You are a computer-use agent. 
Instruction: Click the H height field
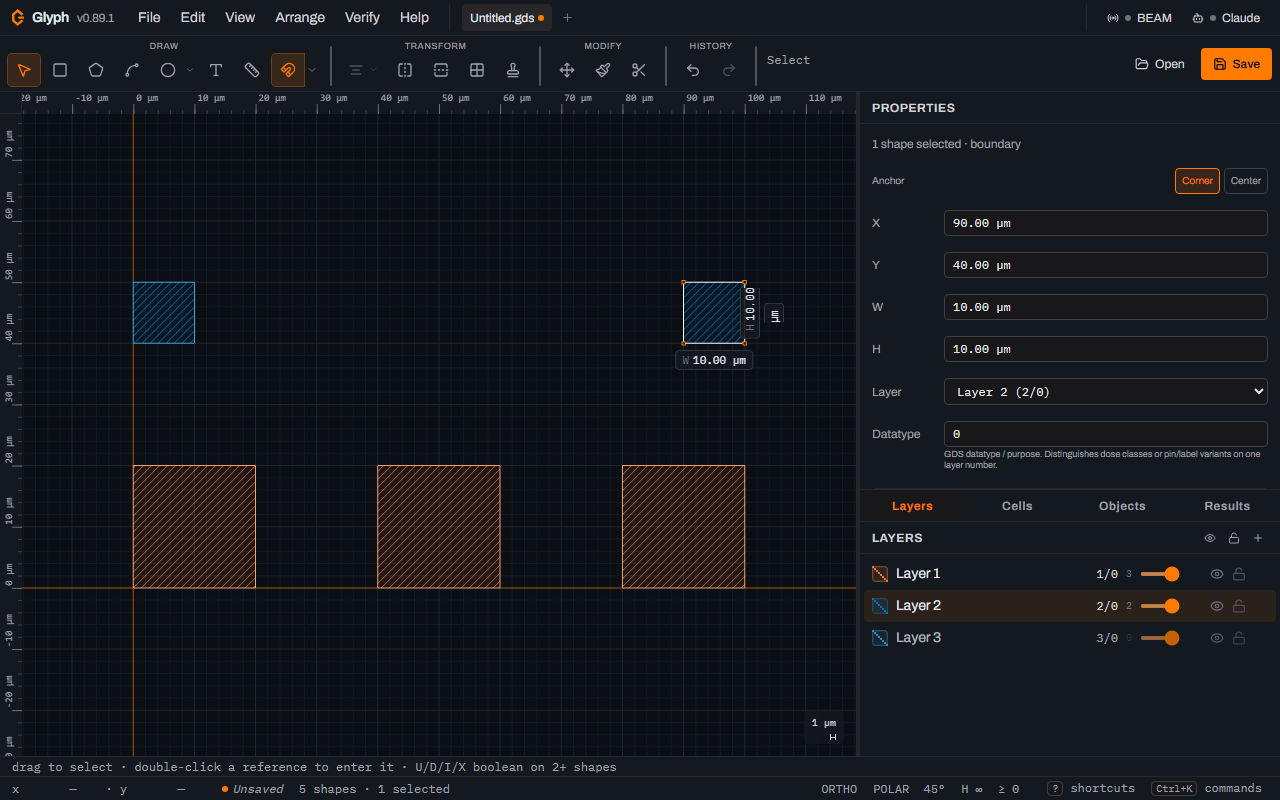pyautogui.click(x=1106, y=349)
